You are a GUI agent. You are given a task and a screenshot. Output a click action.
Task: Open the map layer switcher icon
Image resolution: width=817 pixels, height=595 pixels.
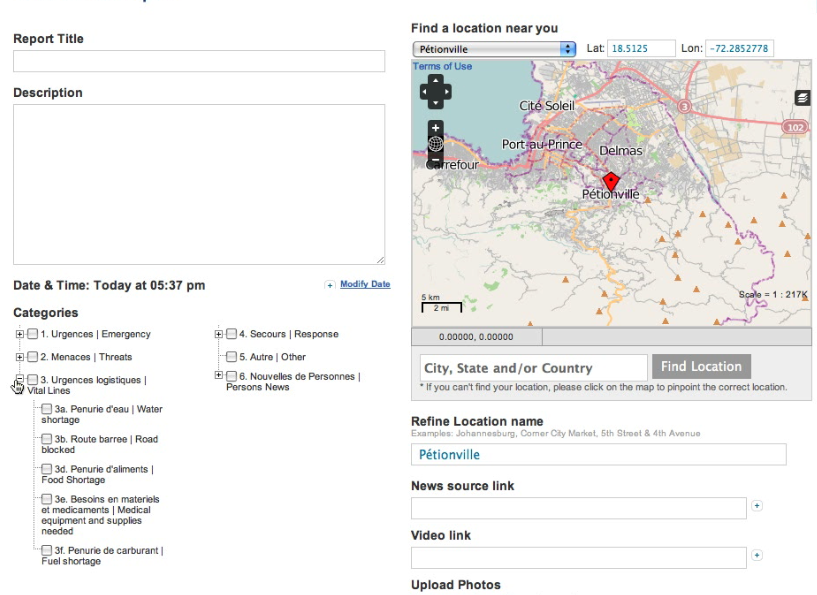pyautogui.click(x=802, y=98)
